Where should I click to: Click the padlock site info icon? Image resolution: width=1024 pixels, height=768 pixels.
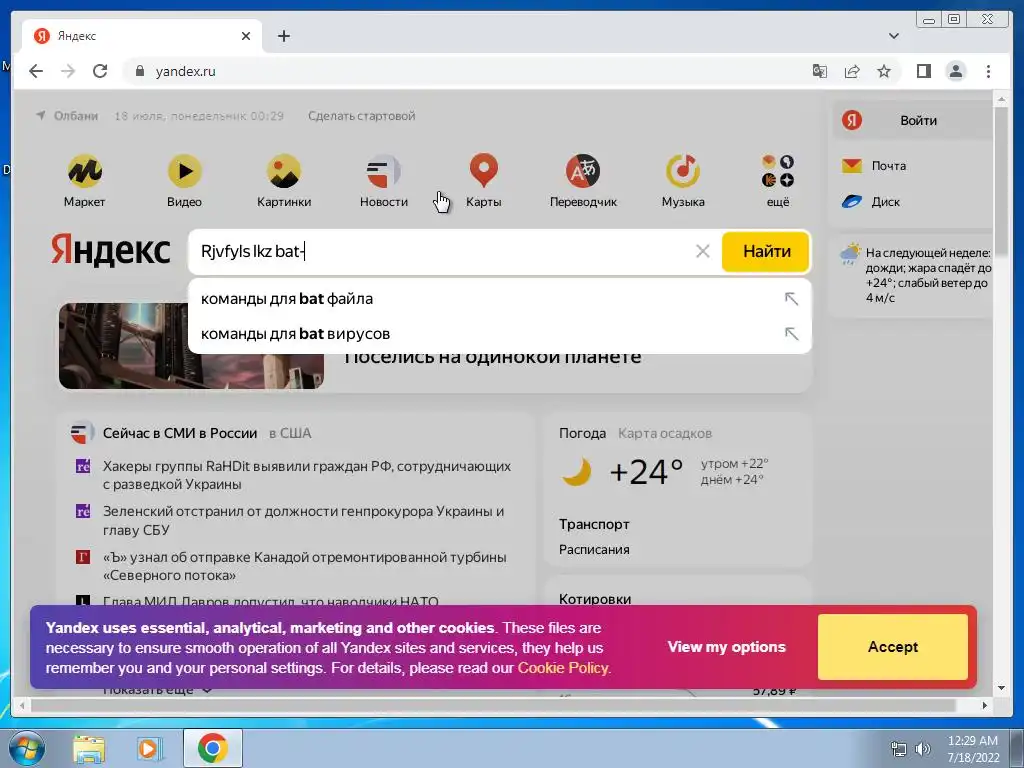[139, 71]
